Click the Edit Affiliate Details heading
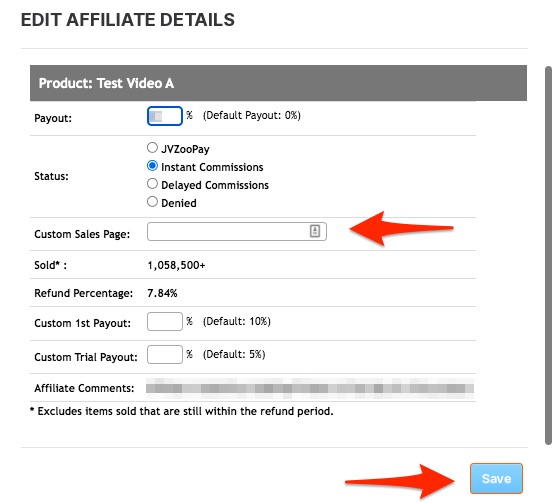 (x=128, y=19)
